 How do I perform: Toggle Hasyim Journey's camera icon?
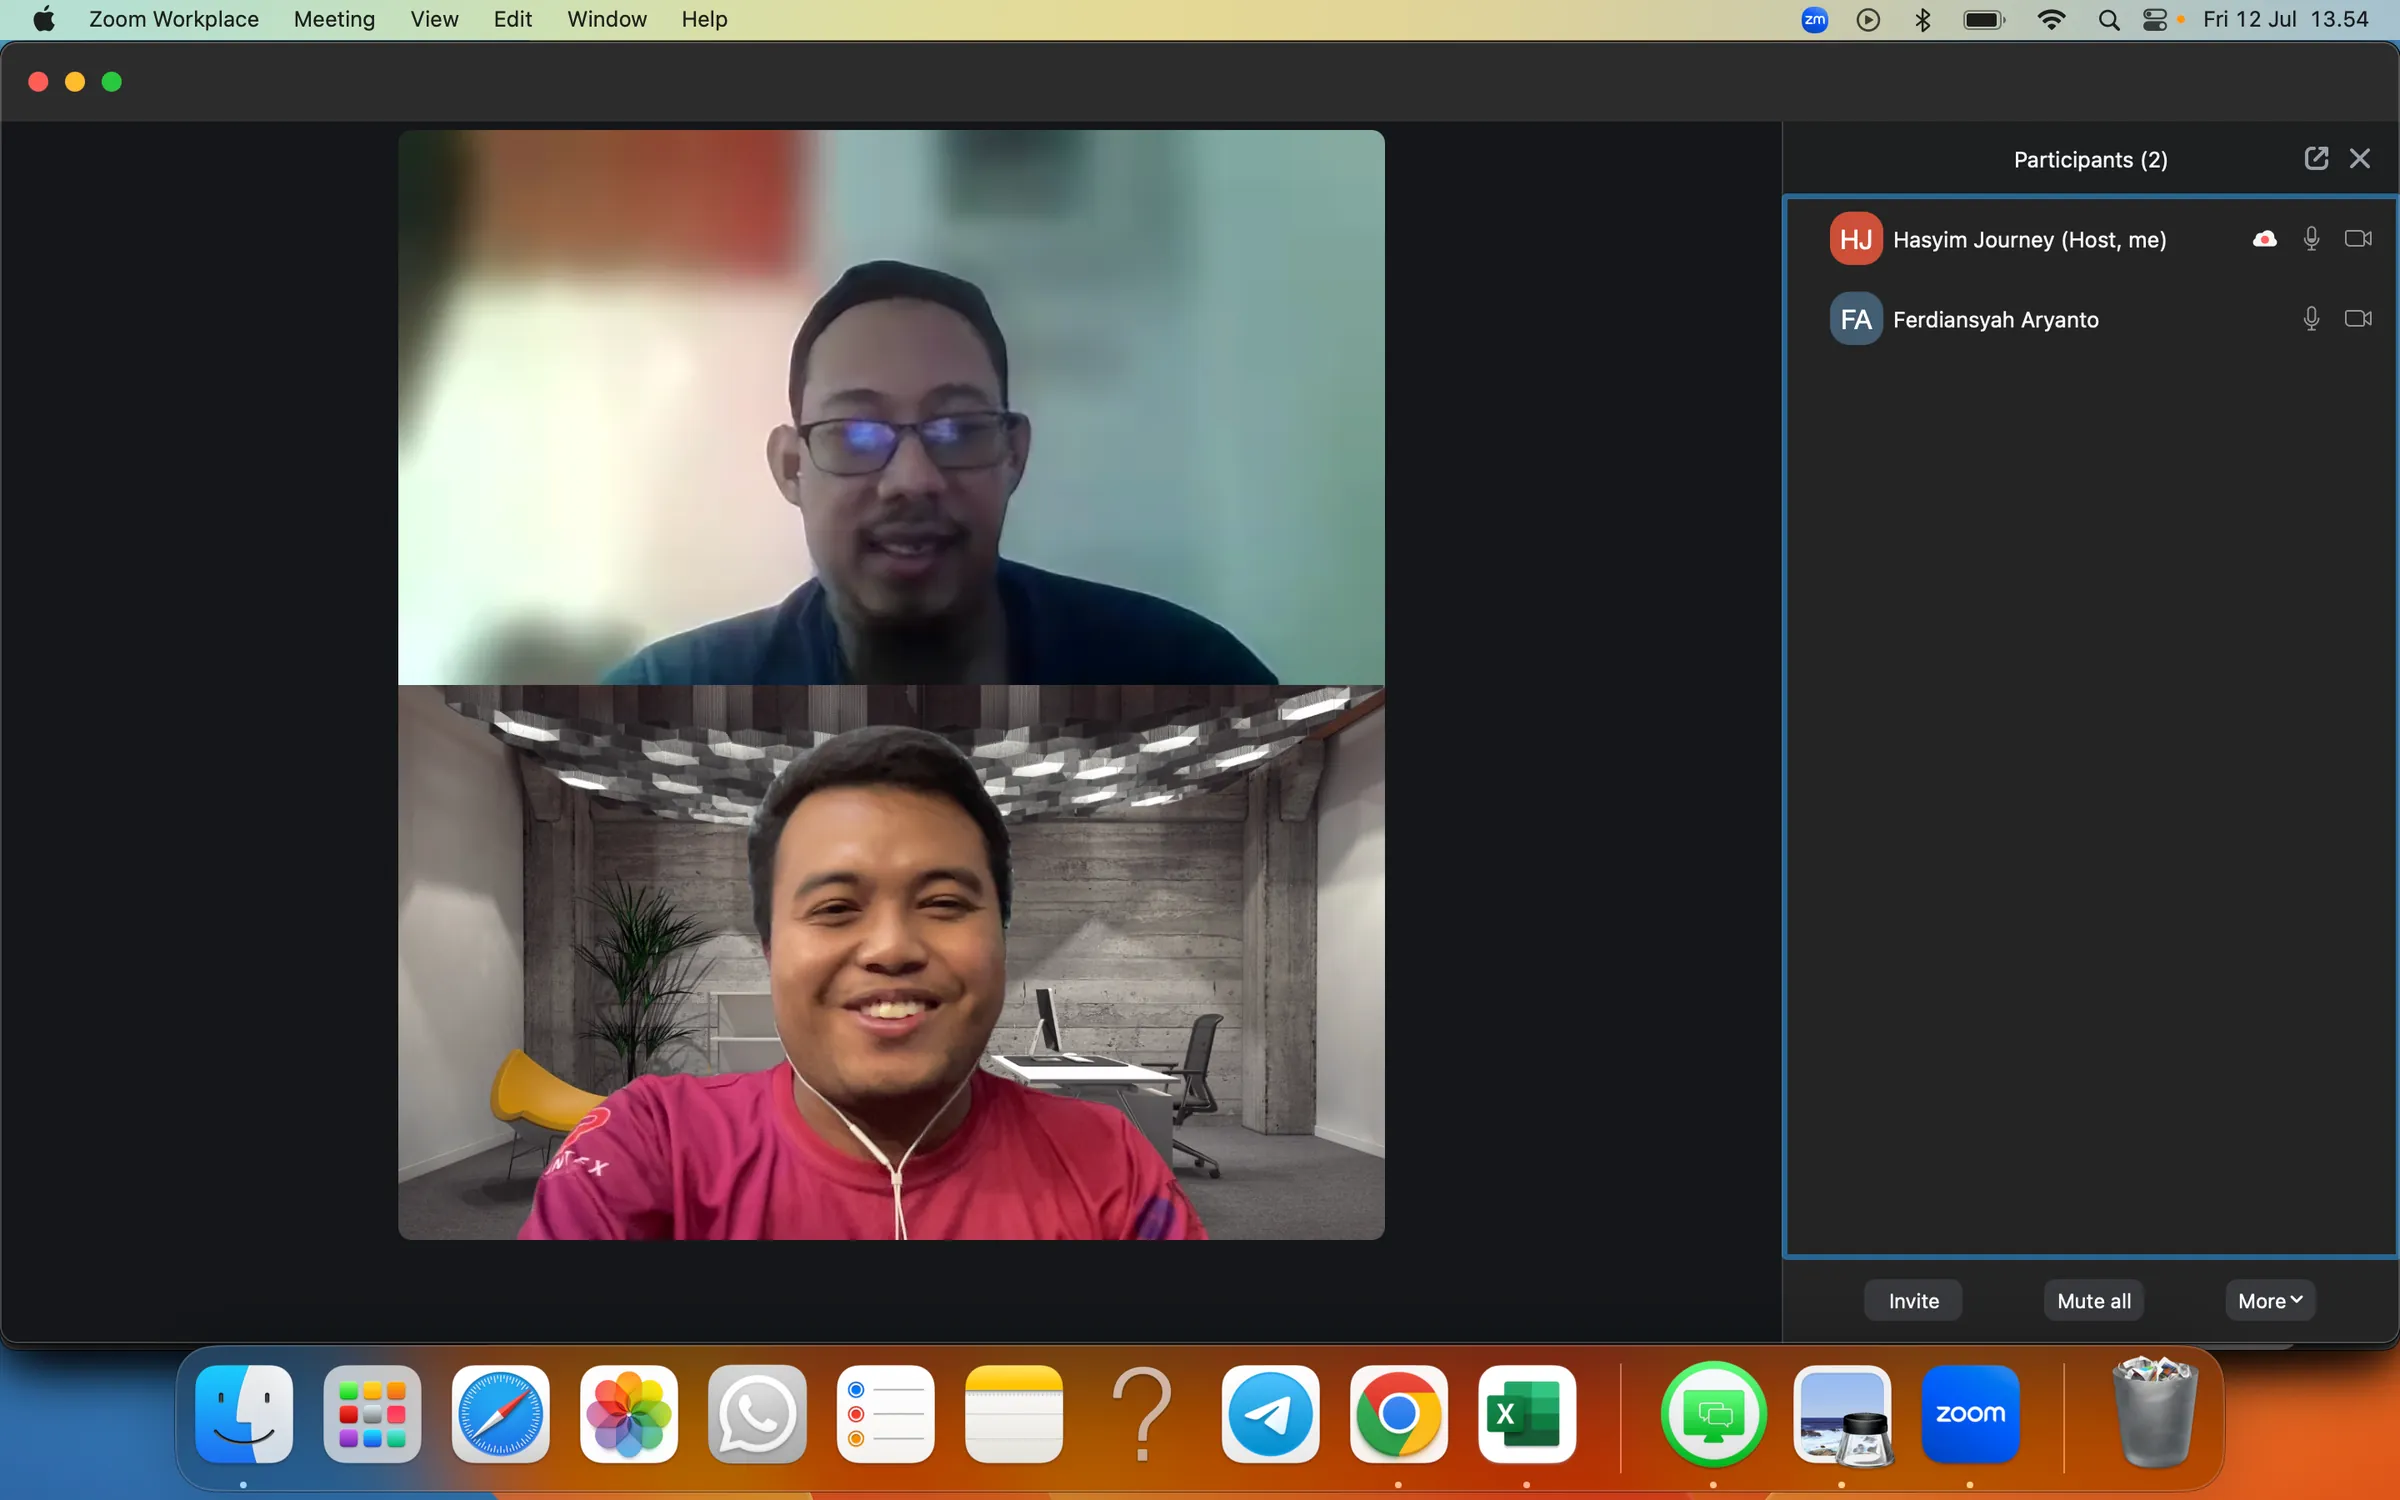[2357, 238]
